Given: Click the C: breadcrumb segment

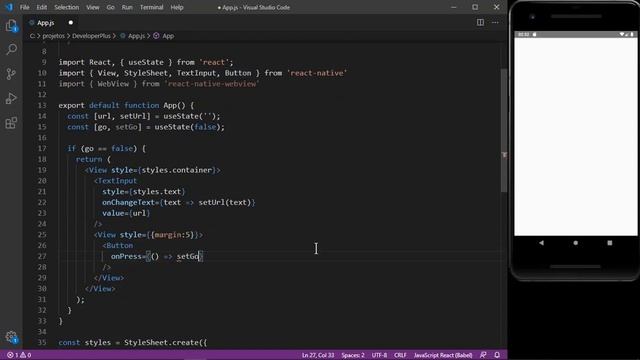Looking at the screenshot, I should coord(32,36).
